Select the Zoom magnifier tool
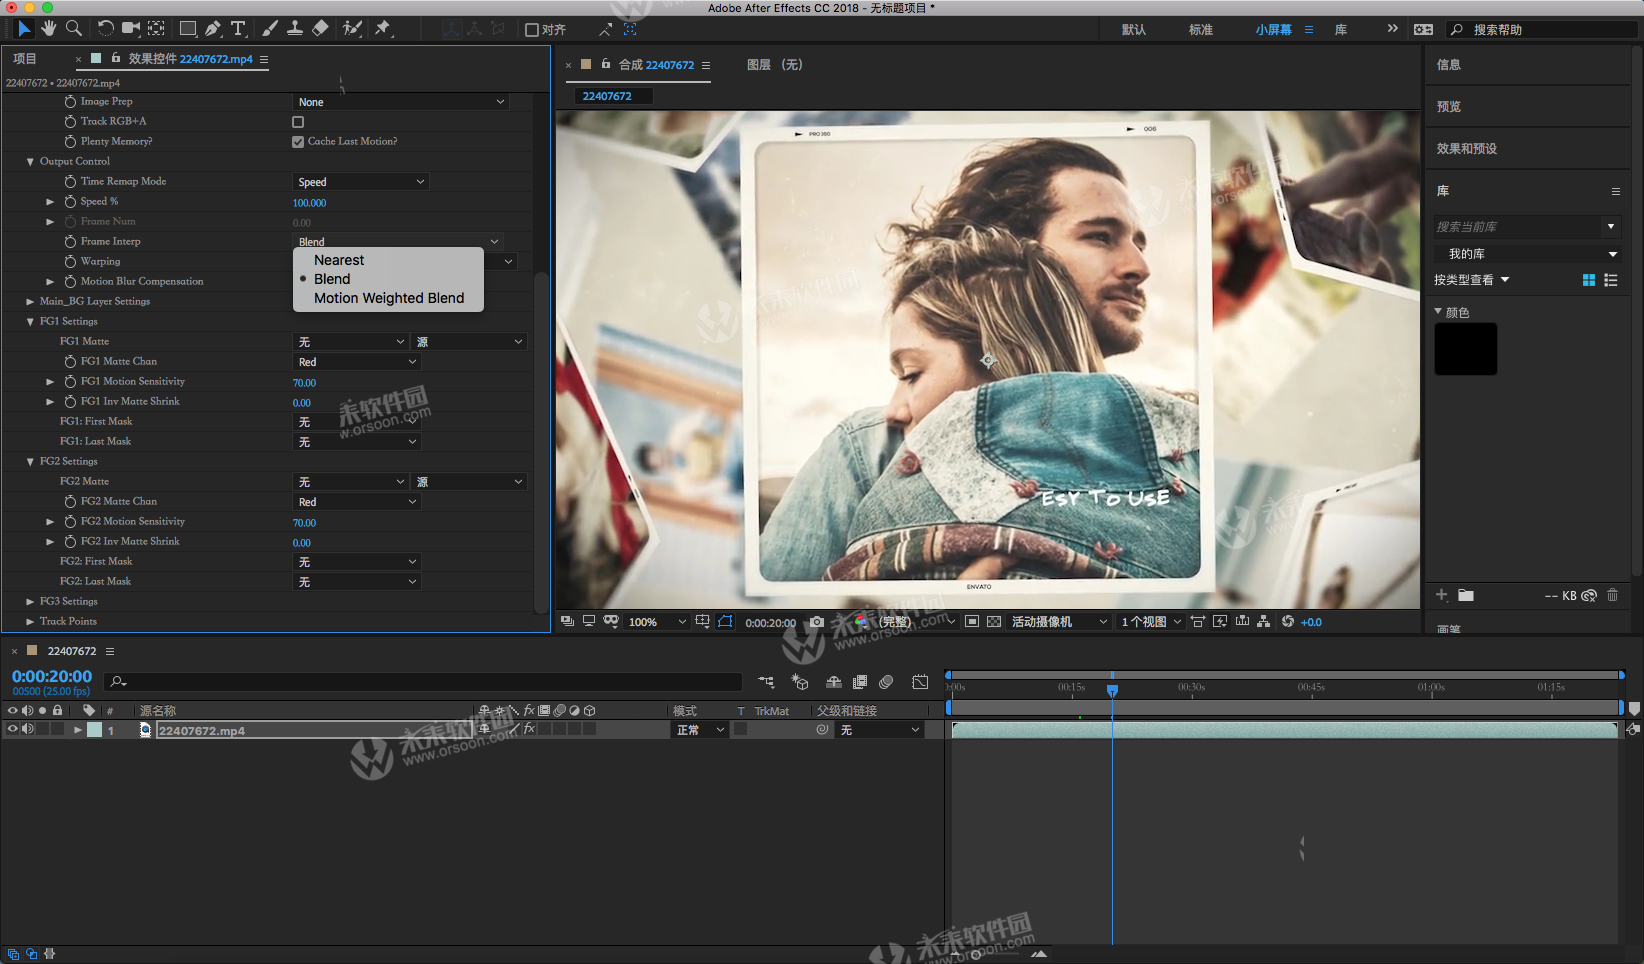 (73, 28)
